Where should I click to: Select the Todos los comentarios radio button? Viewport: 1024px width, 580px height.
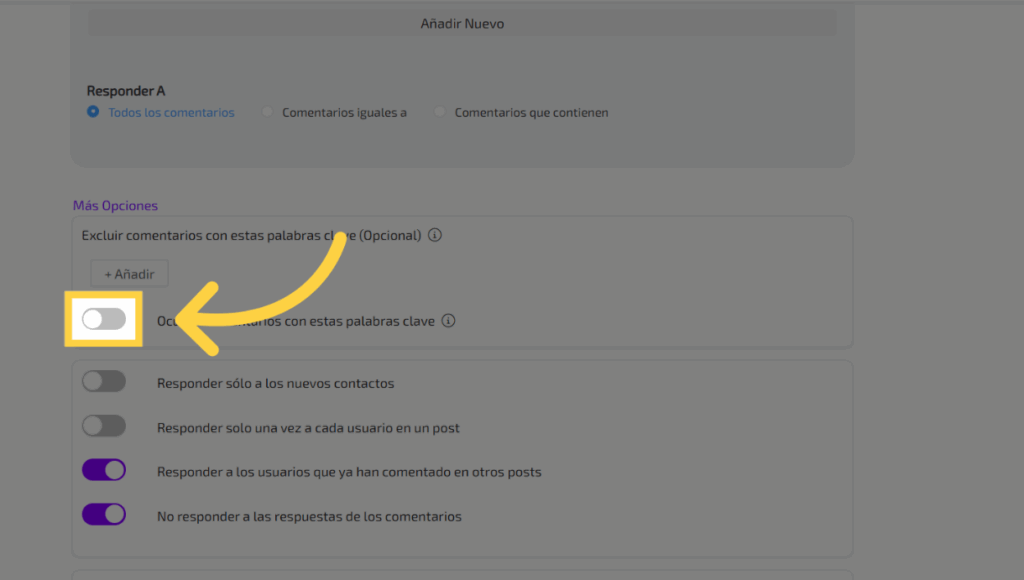point(94,112)
